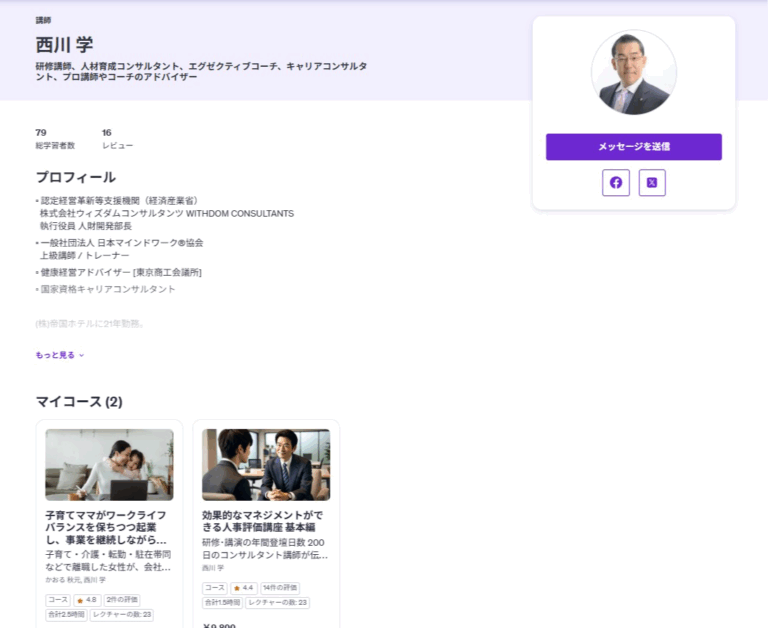Open thumbnail of 人事評価講座 course
768x628 pixels.
click(266, 465)
